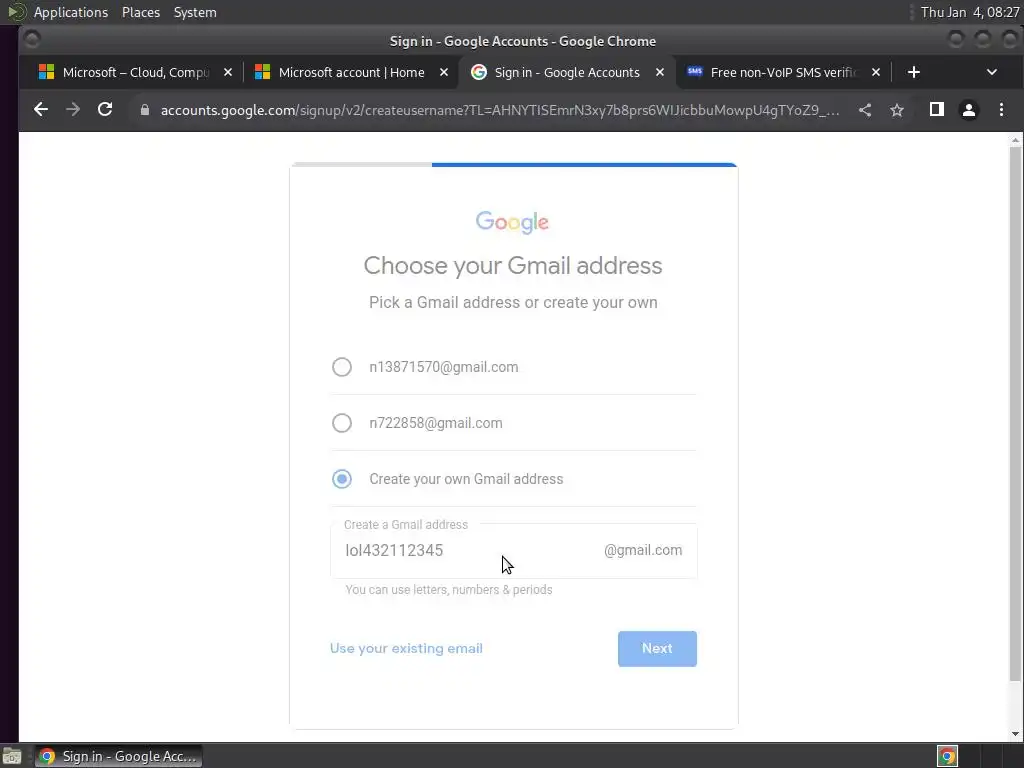The height and width of the screenshot is (768, 1024).
Task: Click 'You can use letters, numbers & periods'
Action: point(449,590)
